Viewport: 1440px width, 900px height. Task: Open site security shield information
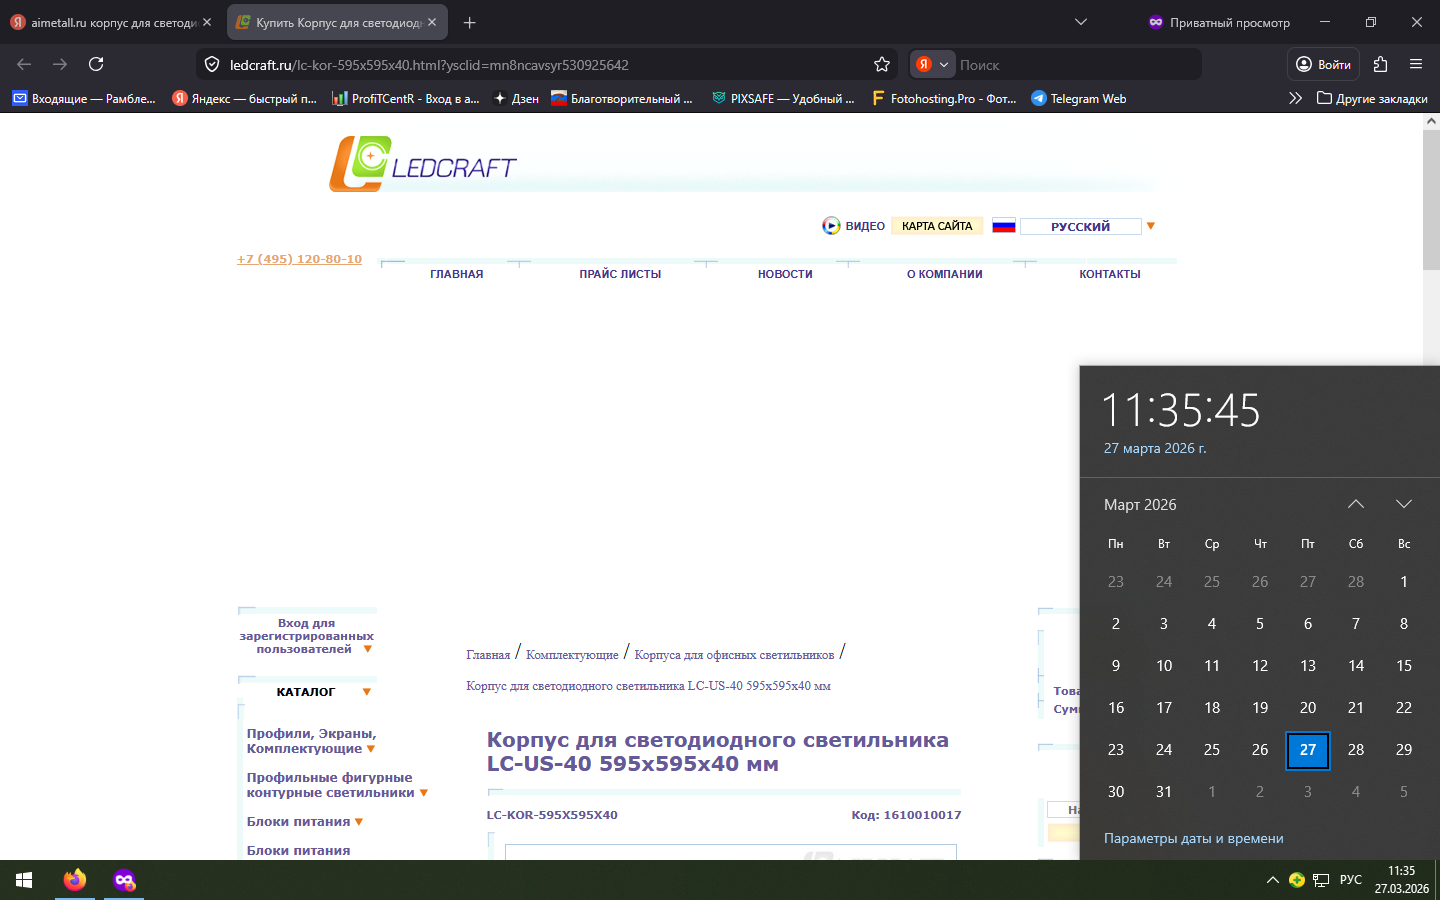pos(212,64)
